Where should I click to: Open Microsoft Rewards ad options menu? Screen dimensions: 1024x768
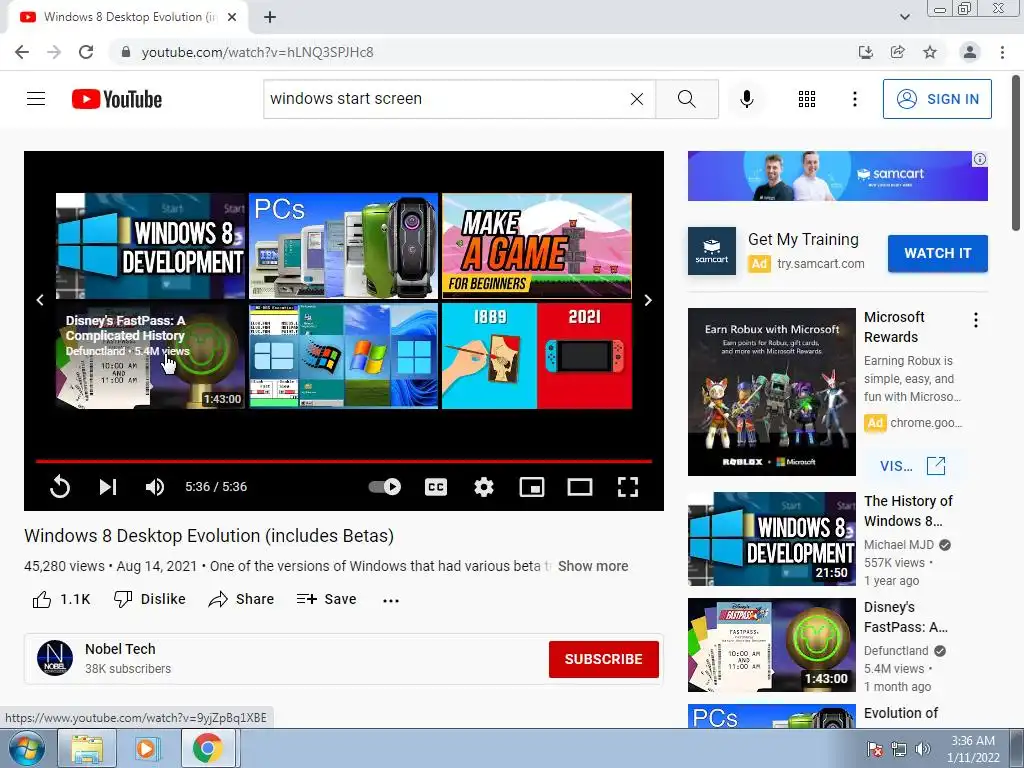click(x=976, y=320)
